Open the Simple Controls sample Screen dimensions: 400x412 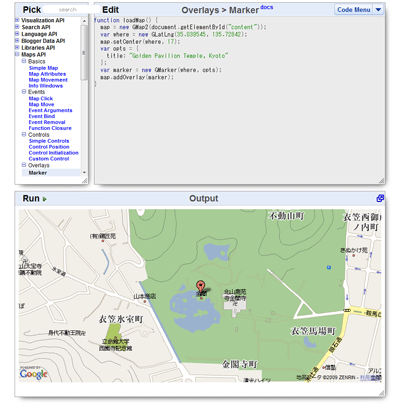pos(49,141)
